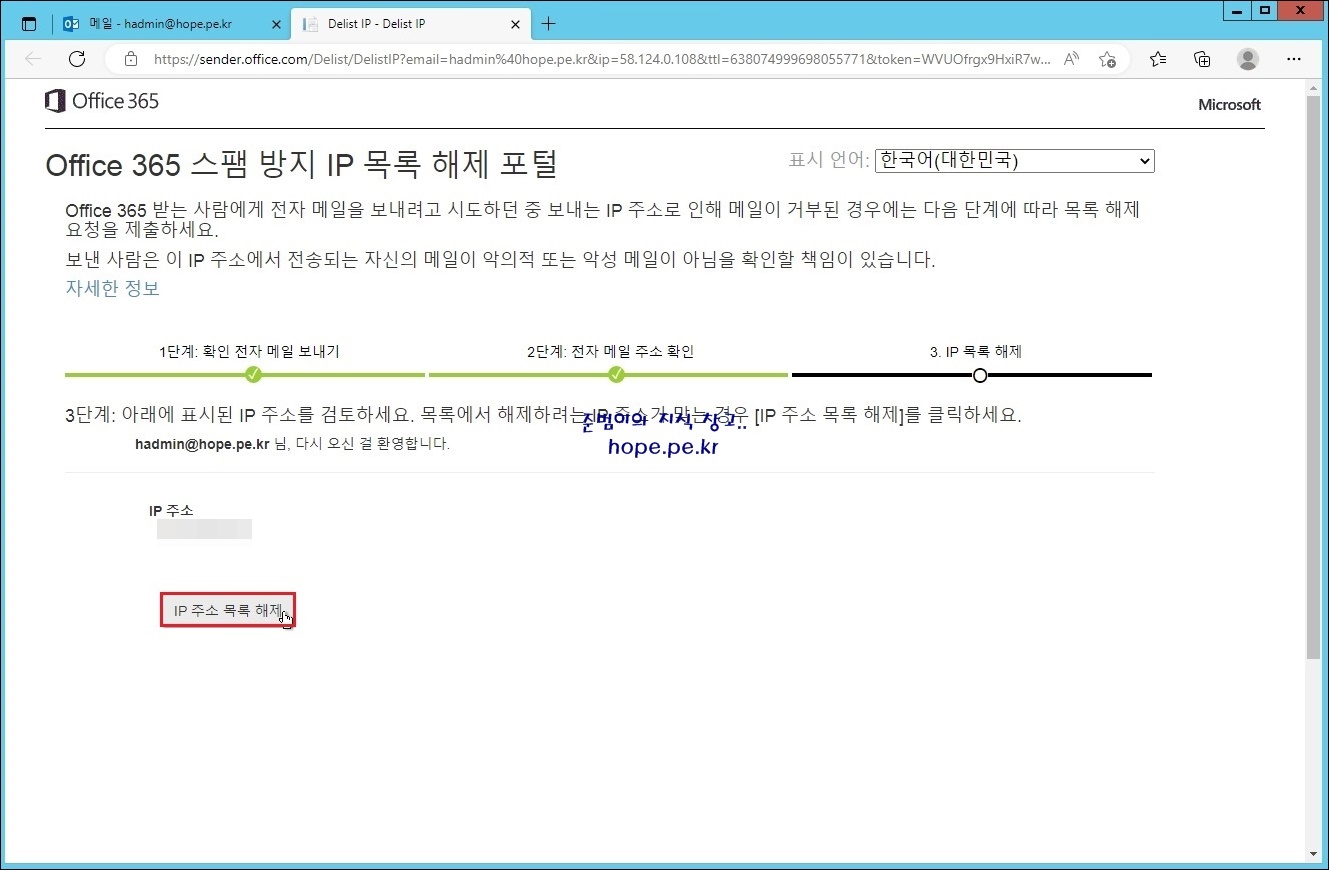The image size is (1329, 870).
Task: Maximize the browser window
Action: tap(1266, 10)
